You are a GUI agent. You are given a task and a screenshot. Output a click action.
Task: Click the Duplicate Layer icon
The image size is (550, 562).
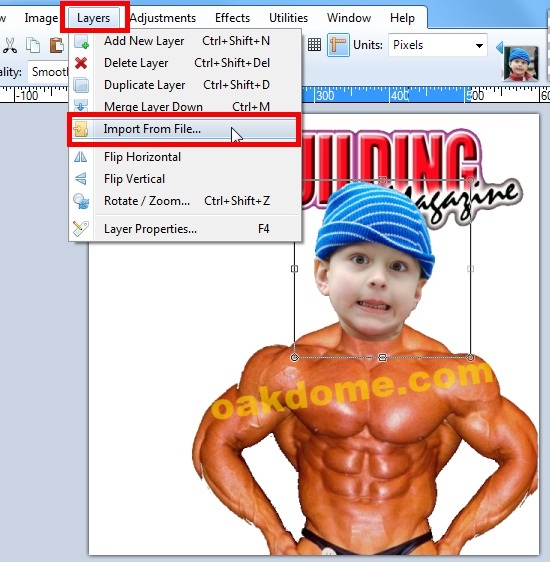[81, 85]
